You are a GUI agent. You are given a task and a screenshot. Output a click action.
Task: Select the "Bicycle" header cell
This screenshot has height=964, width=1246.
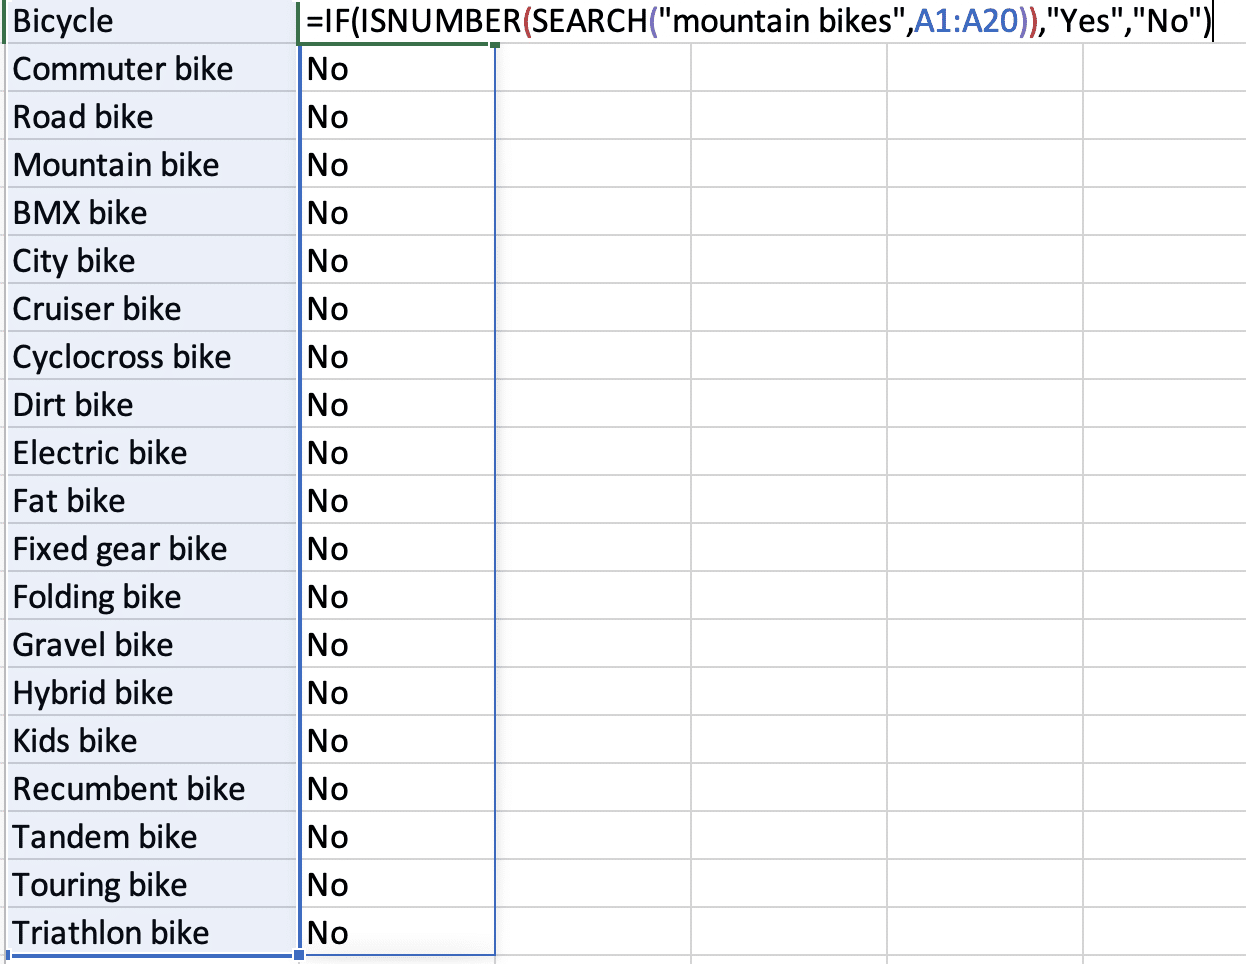pyautogui.click(x=150, y=21)
